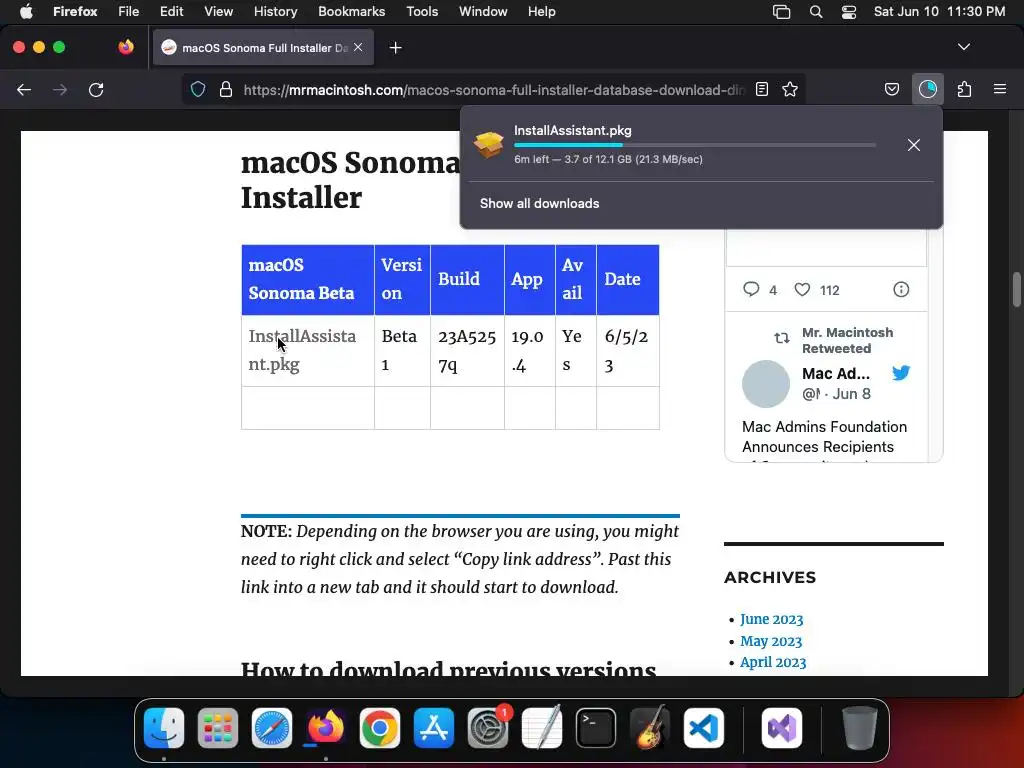Open Launchpad from the dock
Viewport: 1024px width, 768px height.
(217, 728)
